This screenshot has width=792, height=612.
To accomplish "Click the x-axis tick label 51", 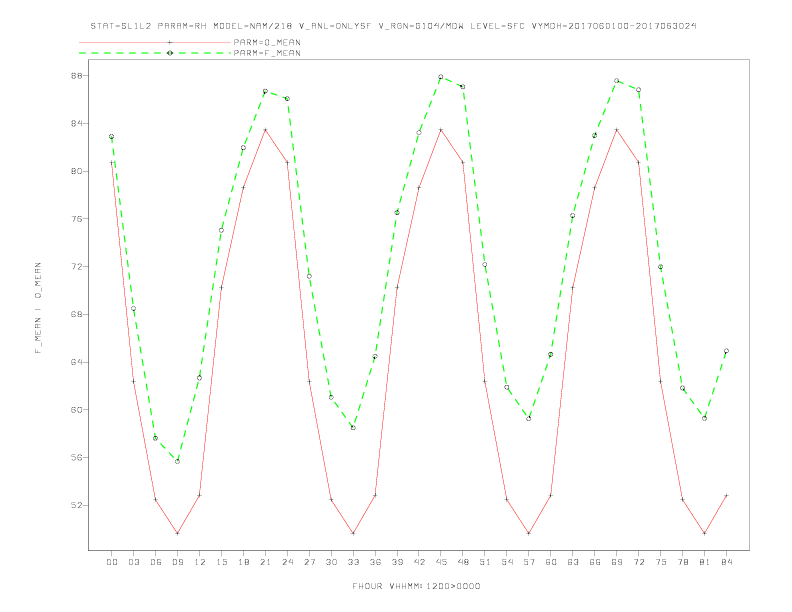I will (485, 562).
